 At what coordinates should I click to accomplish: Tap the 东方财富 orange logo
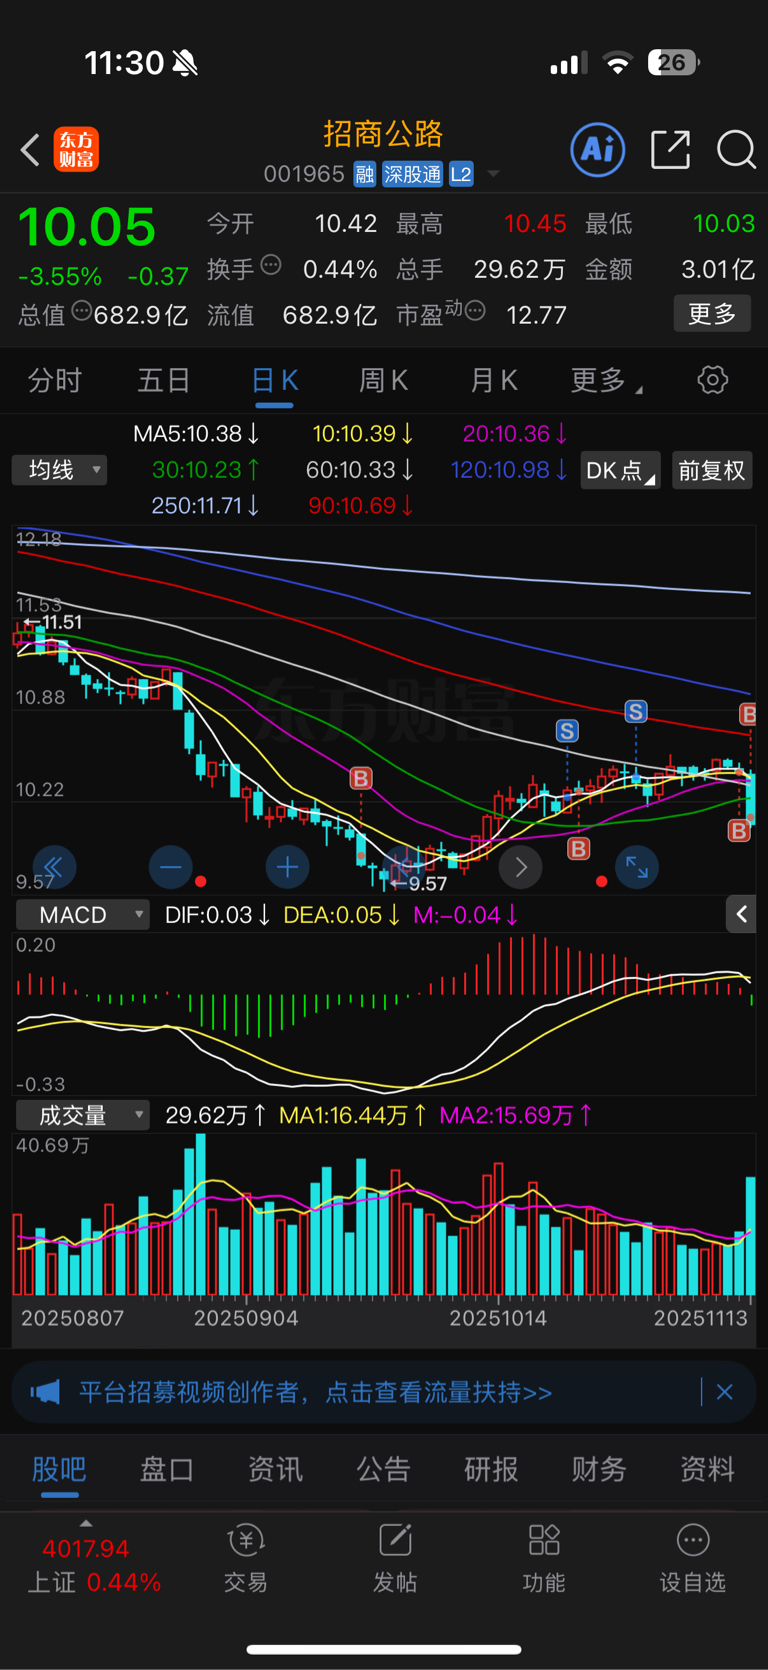pos(76,150)
